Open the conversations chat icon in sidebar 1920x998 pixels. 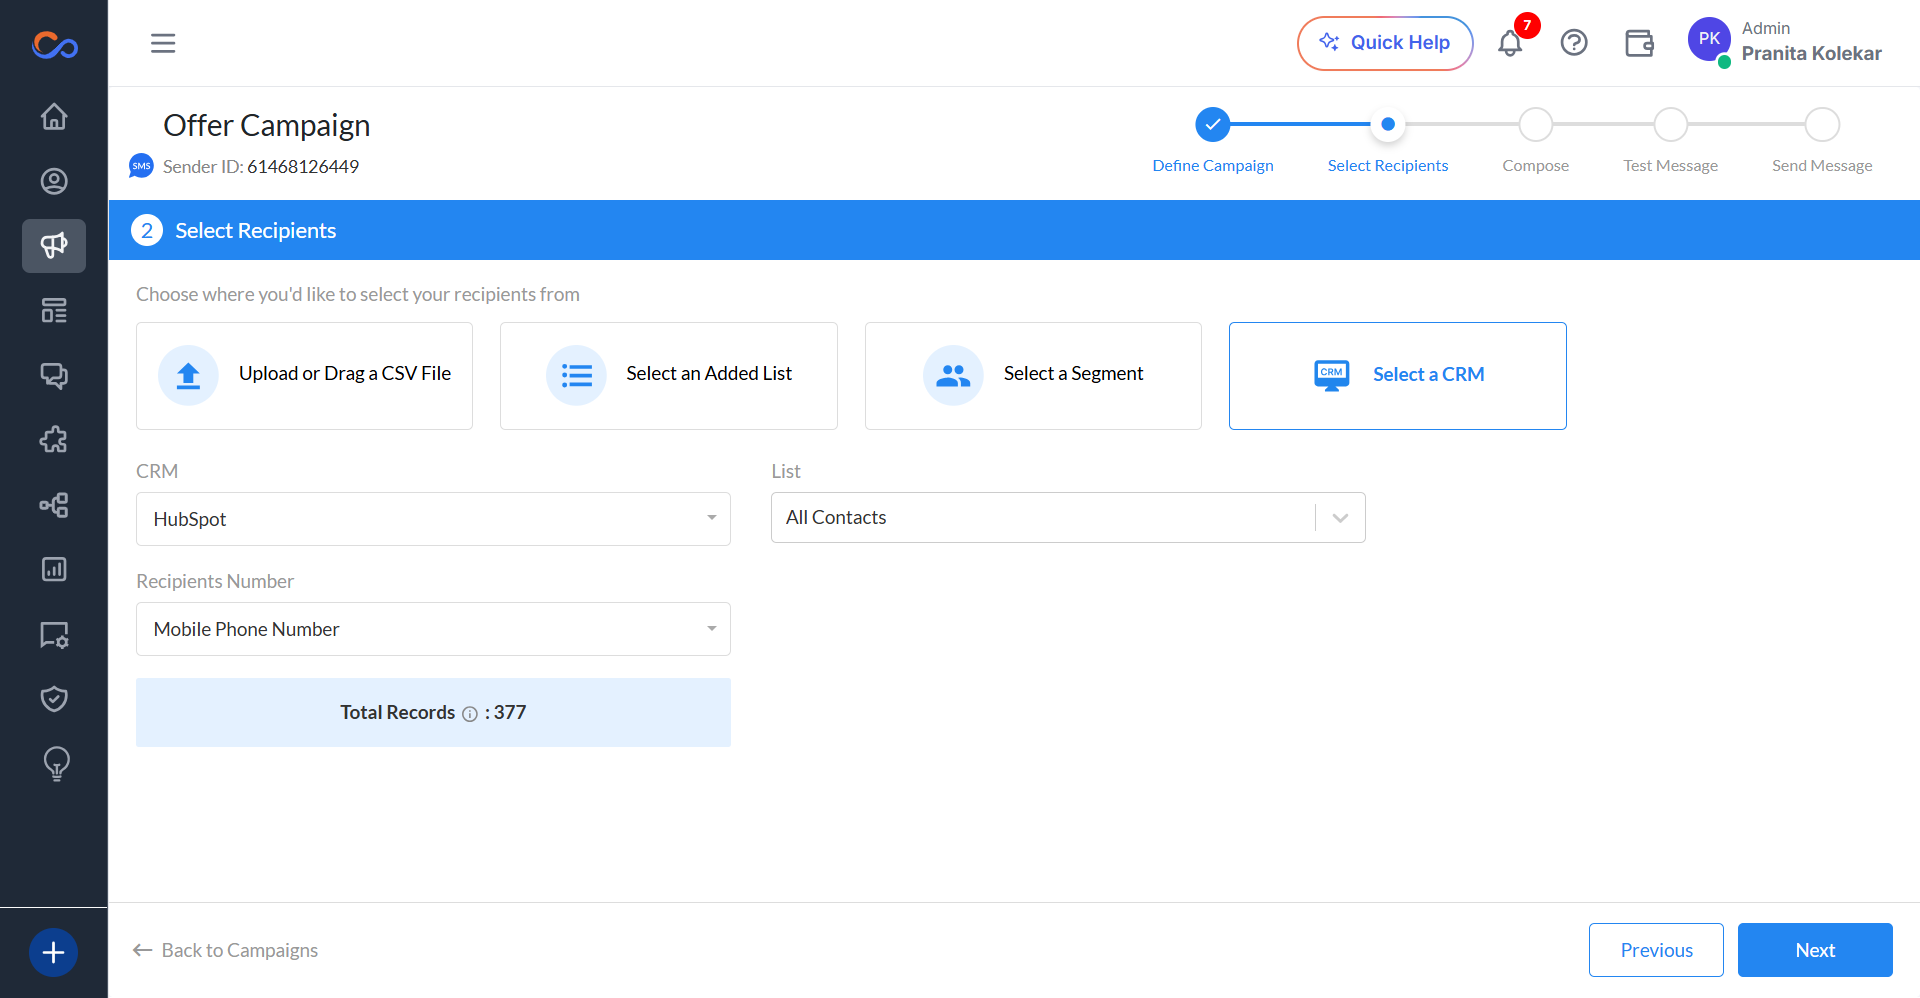(54, 375)
